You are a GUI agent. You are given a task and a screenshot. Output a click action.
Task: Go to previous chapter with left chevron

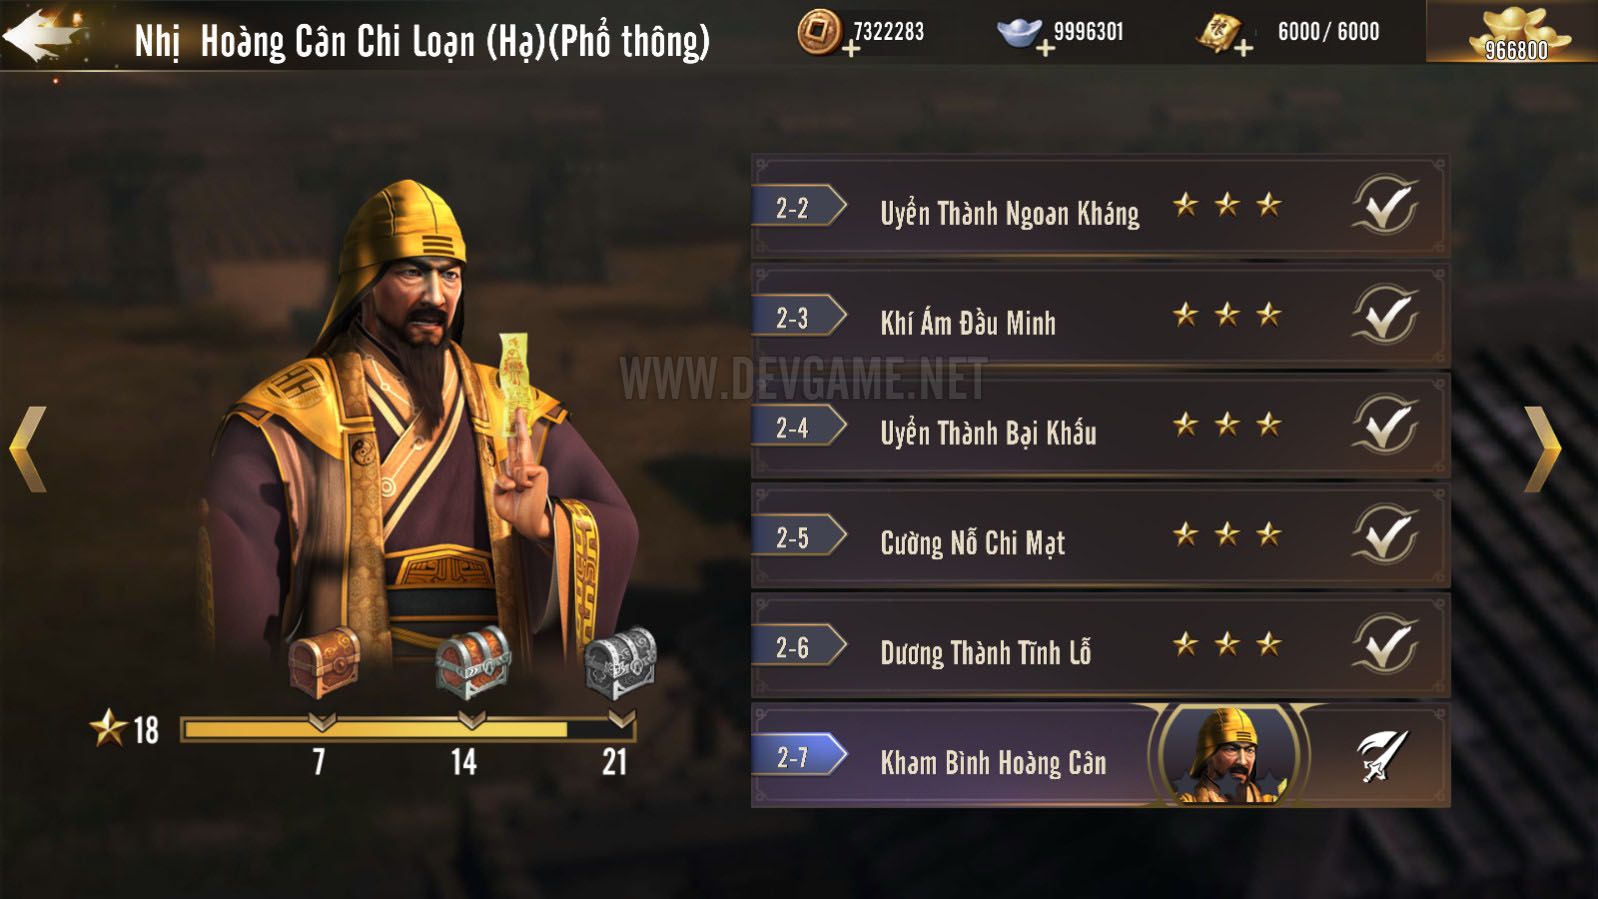[x=28, y=449]
